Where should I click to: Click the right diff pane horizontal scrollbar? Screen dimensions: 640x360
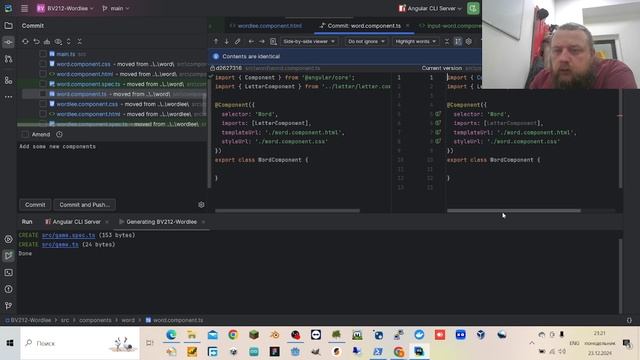coord(514,211)
